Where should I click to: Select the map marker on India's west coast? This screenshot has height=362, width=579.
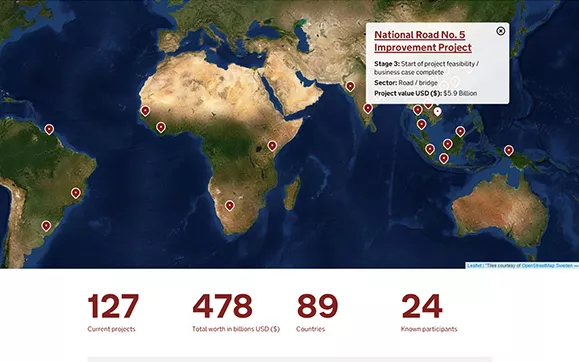pyautogui.click(x=350, y=86)
